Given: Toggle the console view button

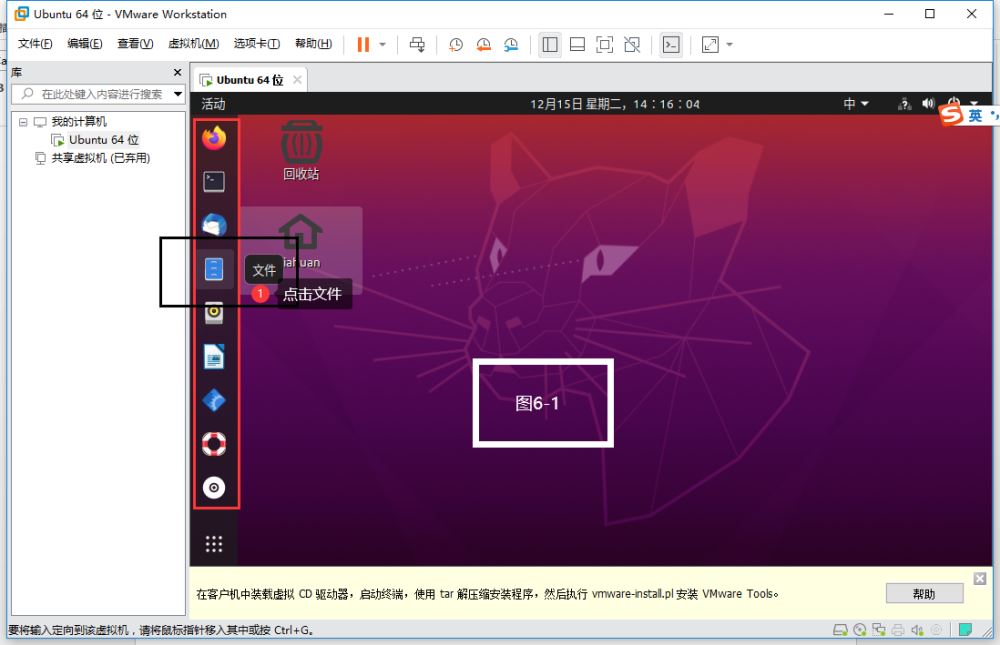Looking at the screenshot, I should pyautogui.click(x=671, y=45).
